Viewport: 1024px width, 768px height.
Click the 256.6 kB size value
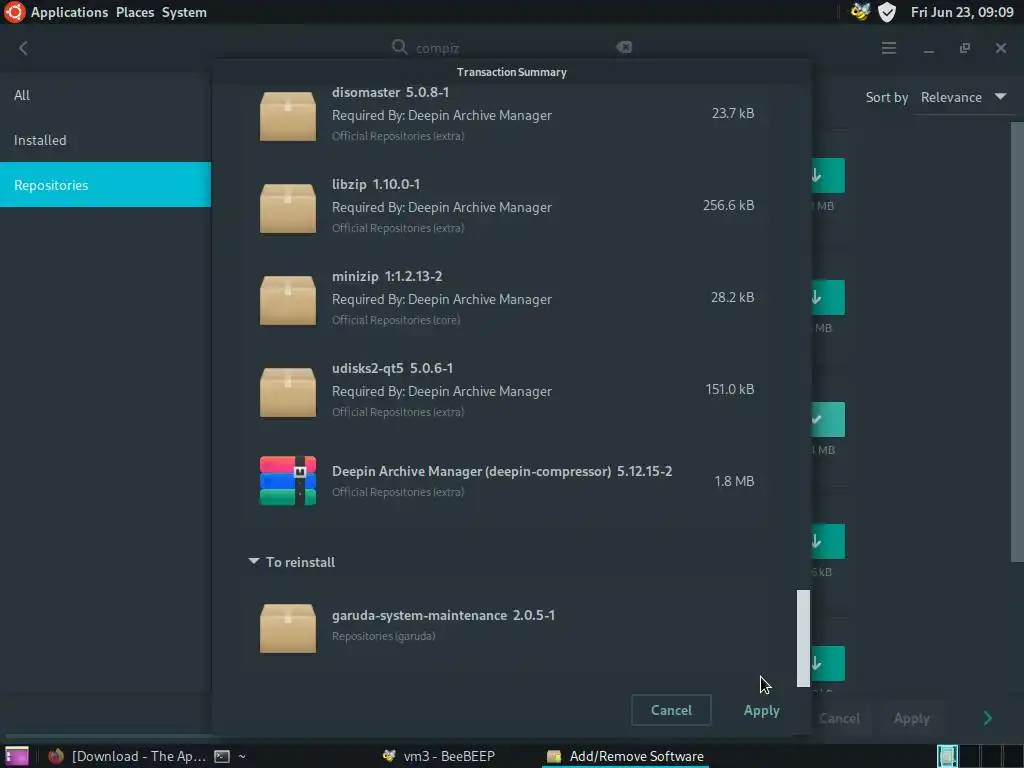point(728,205)
